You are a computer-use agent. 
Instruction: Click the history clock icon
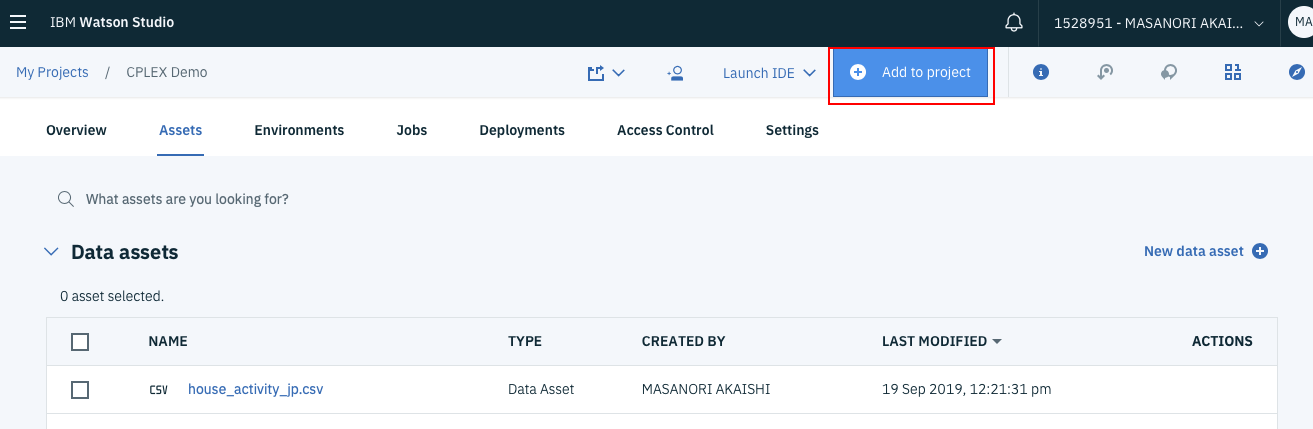pyautogui.click(x=1105, y=73)
